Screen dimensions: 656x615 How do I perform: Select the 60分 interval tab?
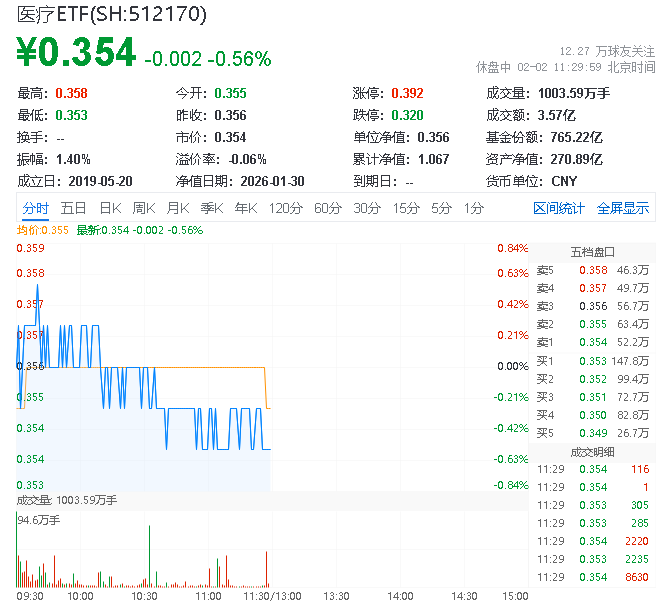click(x=328, y=208)
